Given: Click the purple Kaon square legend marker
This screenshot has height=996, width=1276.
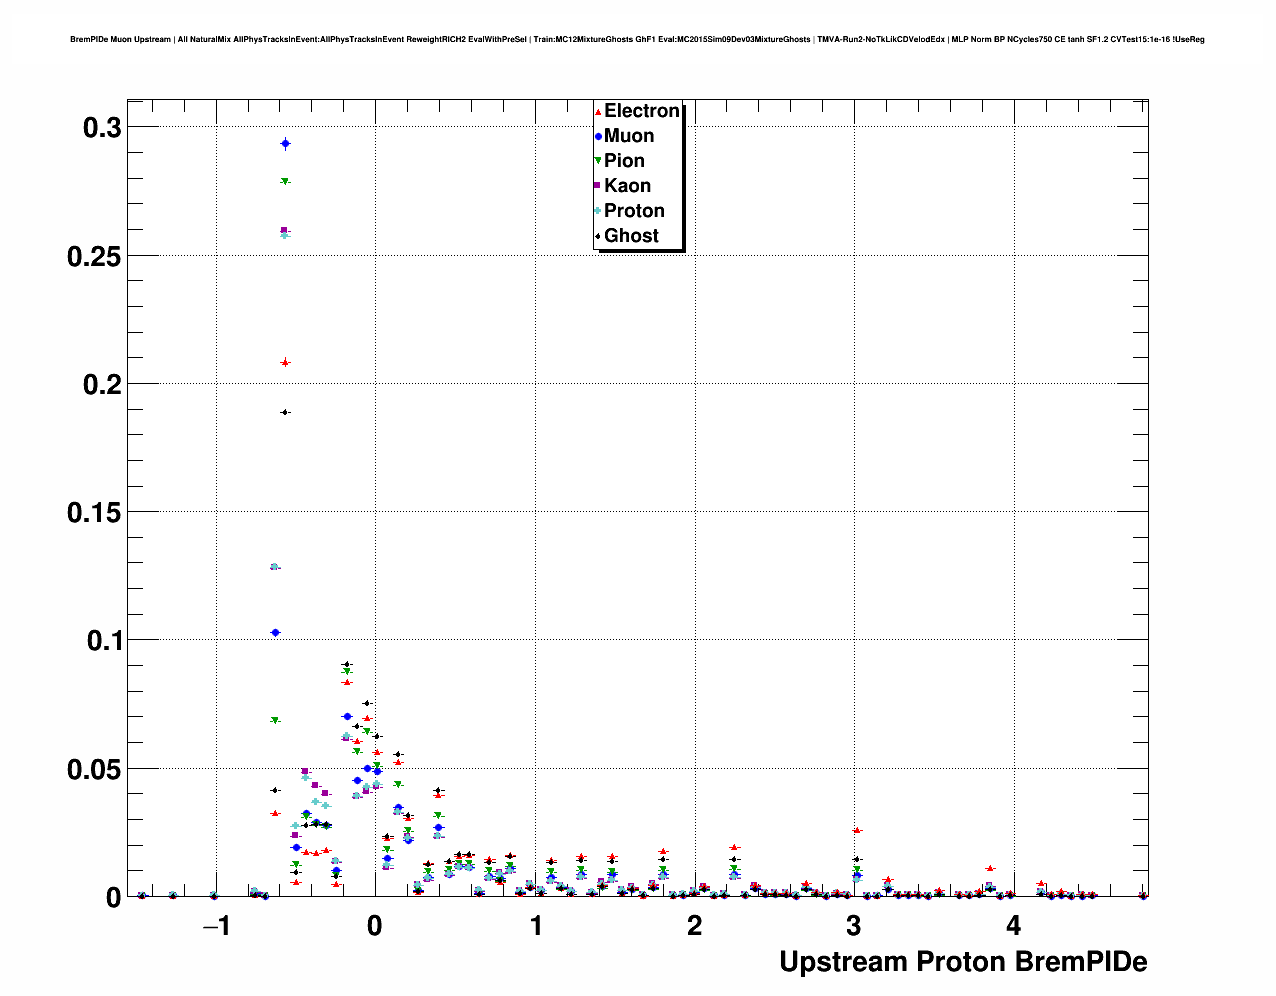Looking at the screenshot, I should pos(598,186).
